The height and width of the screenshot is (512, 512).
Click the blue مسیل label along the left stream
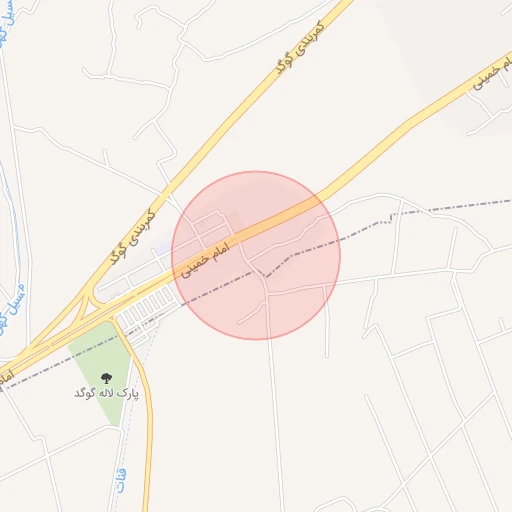pyautogui.click(x=16, y=299)
